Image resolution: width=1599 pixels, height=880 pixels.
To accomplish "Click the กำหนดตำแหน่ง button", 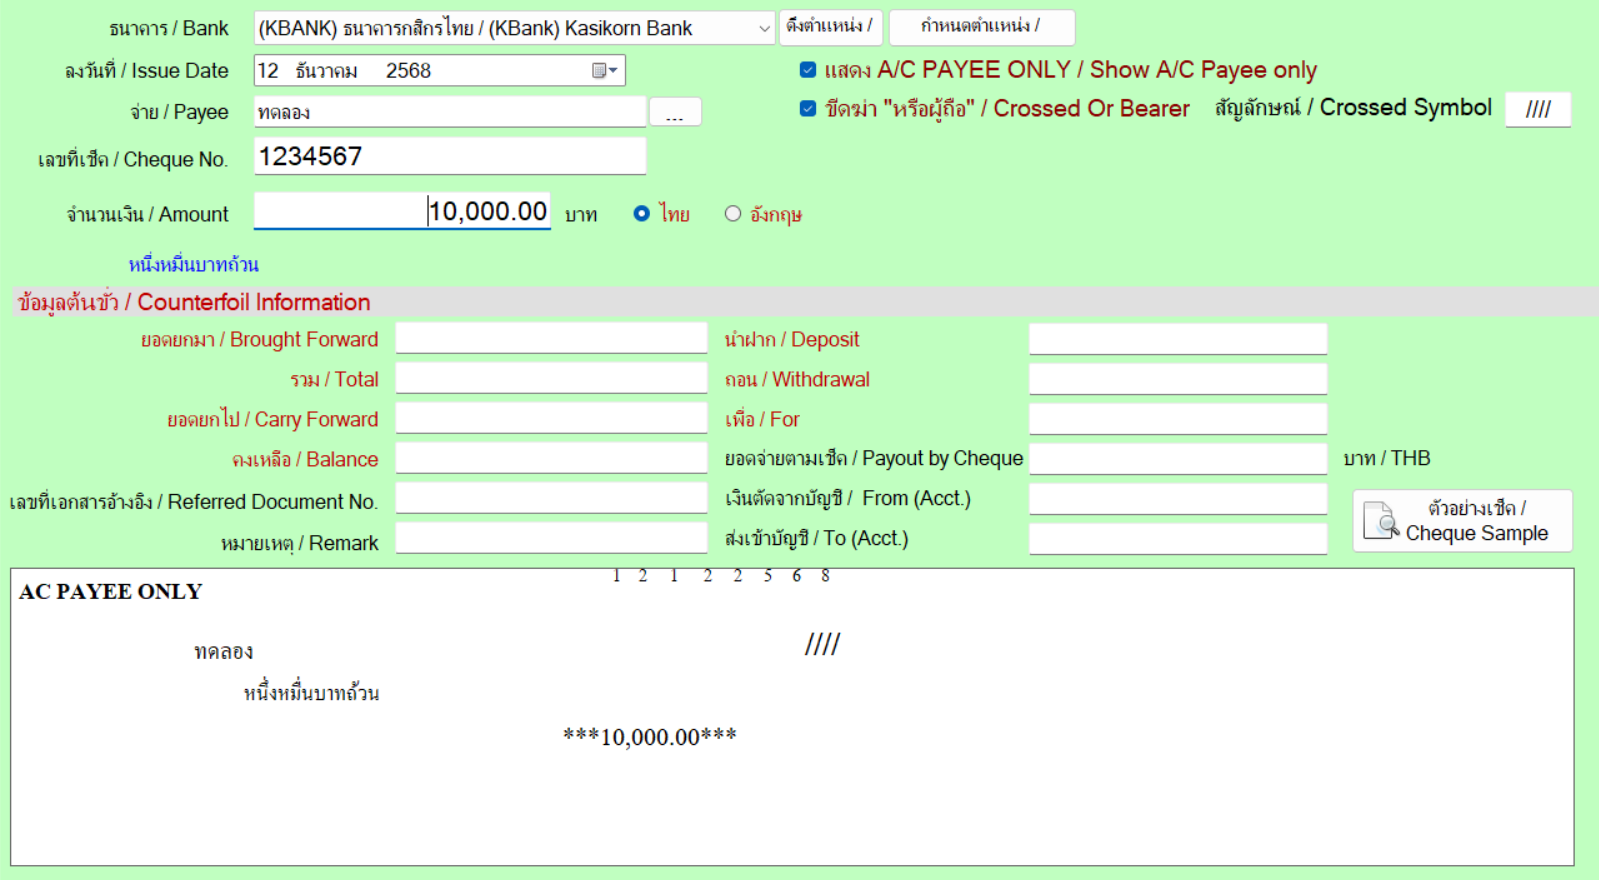I will tap(981, 27).
